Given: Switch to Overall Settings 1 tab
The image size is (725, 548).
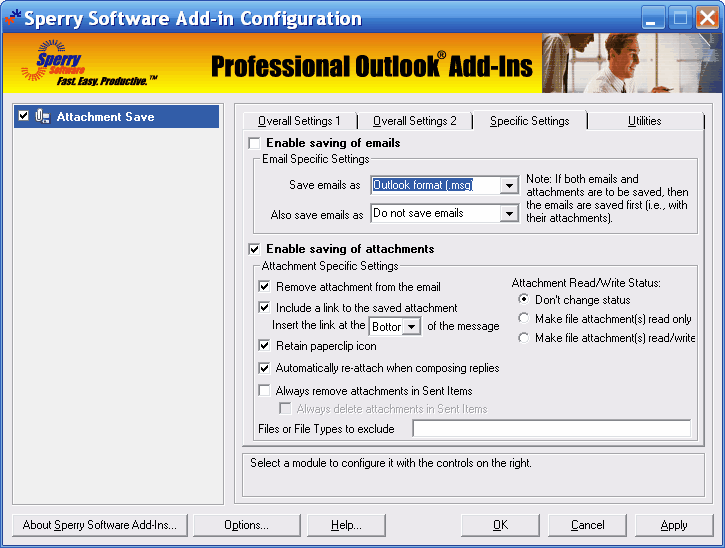Looking at the screenshot, I should 300,121.
